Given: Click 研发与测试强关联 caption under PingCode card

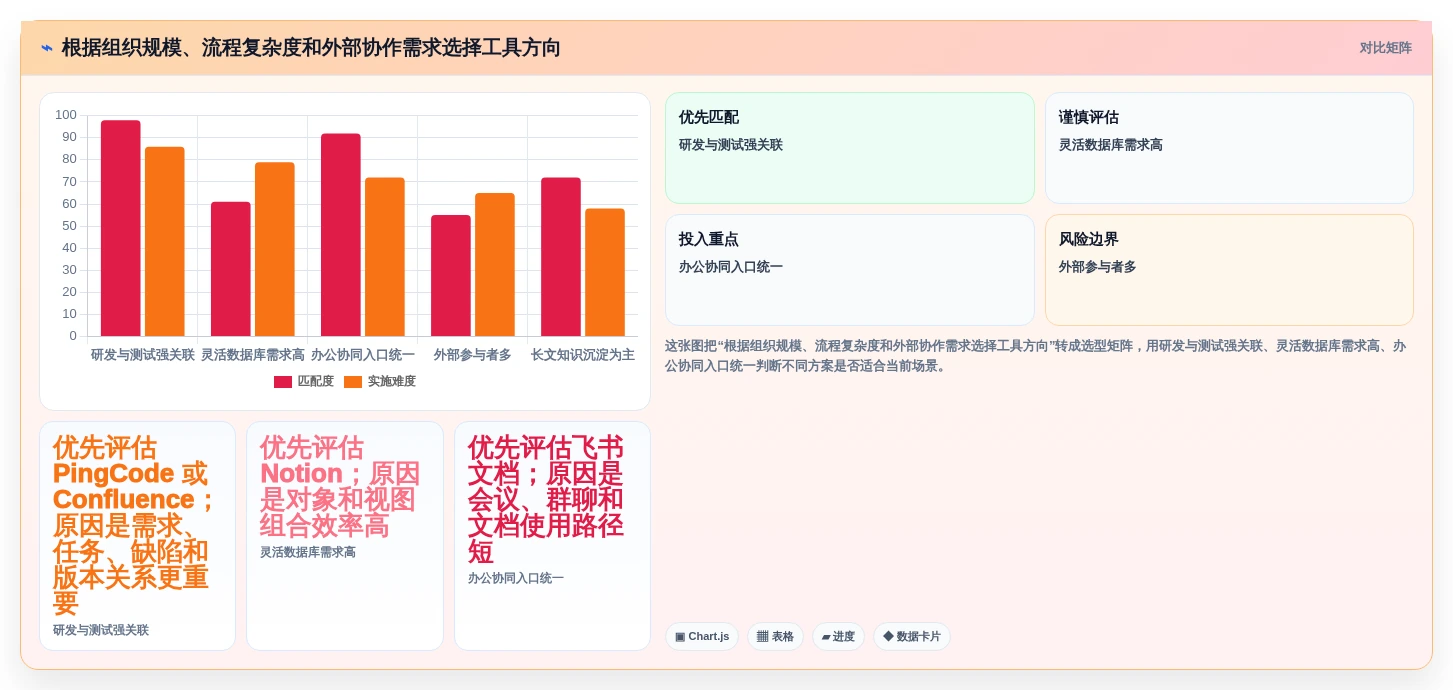Looking at the screenshot, I should pyautogui.click(x=101, y=630).
